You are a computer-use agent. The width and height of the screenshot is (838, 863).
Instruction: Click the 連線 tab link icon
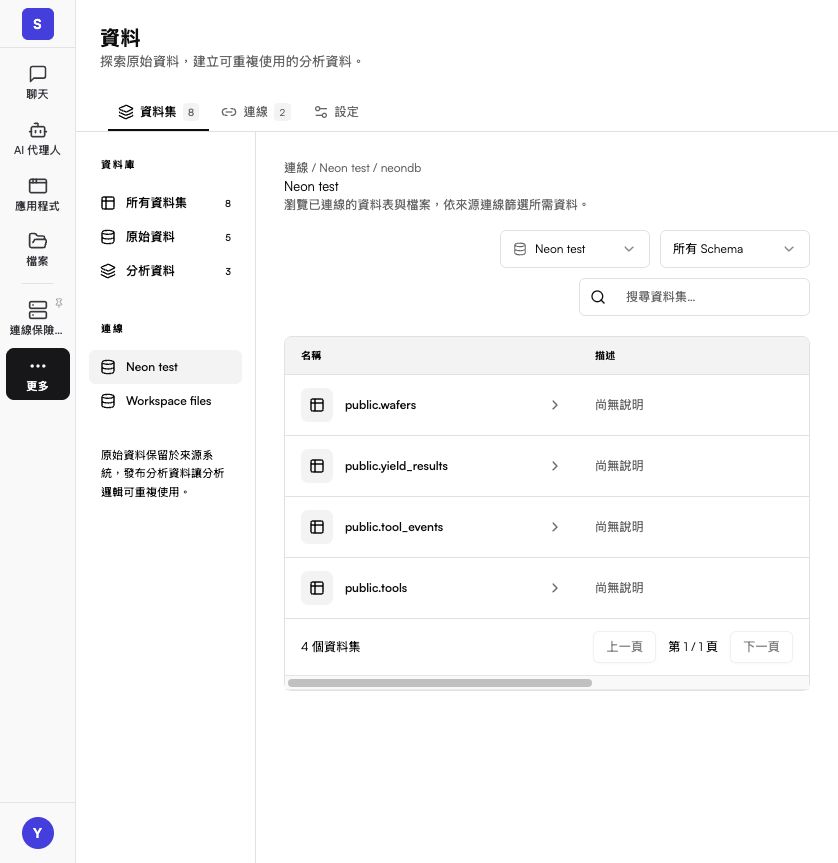[x=229, y=112]
